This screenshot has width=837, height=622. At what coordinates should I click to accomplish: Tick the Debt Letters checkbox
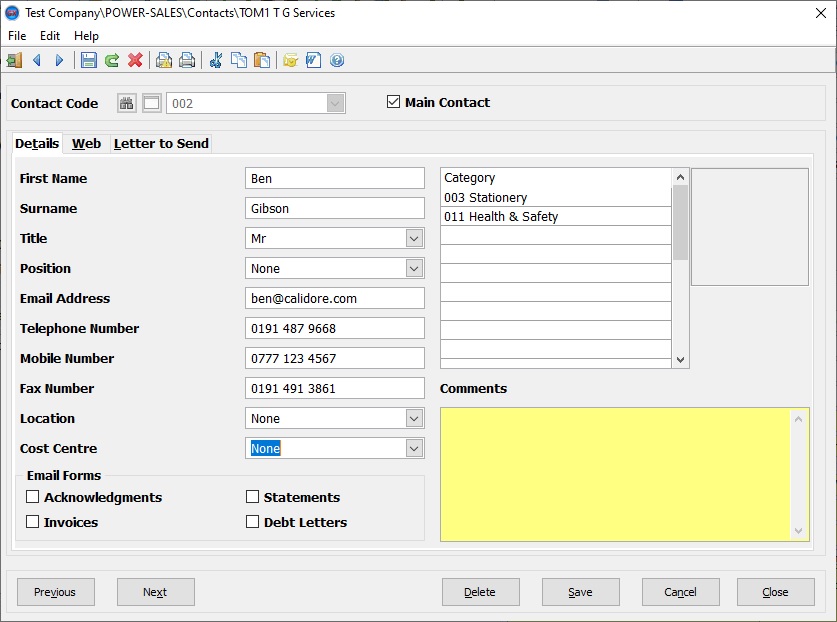click(253, 522)
